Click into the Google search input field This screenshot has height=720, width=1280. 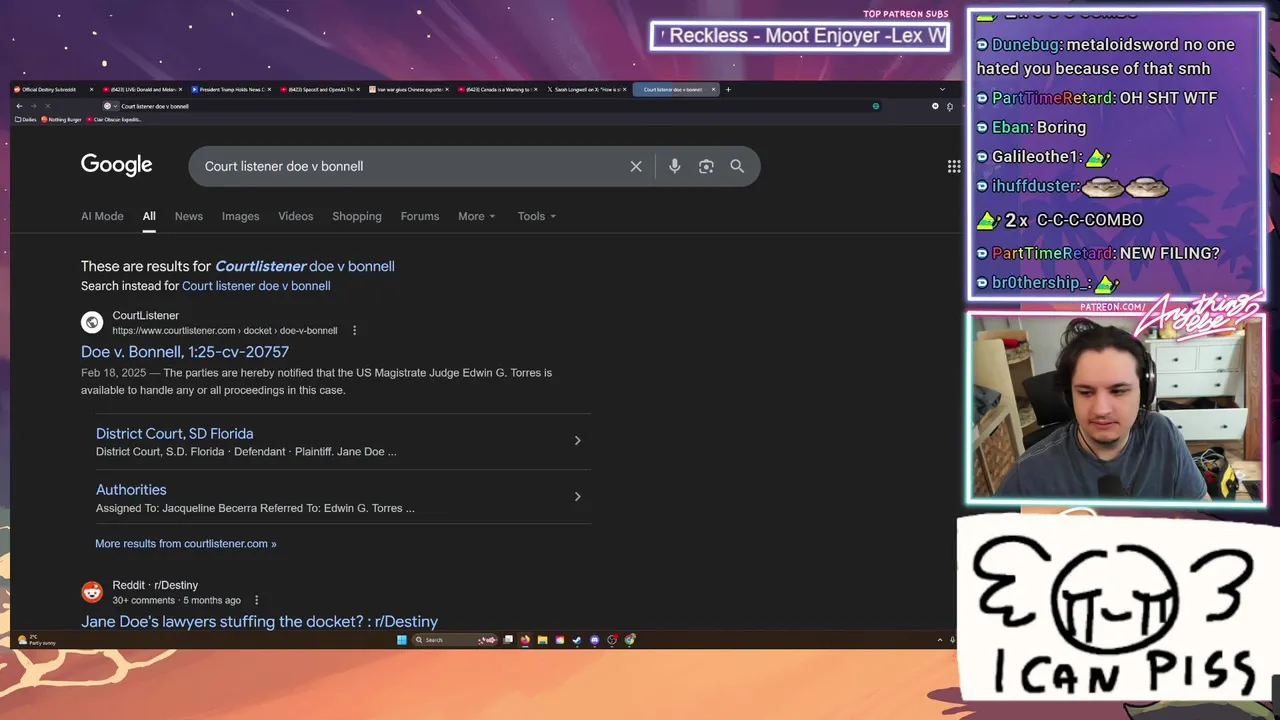(410, 166)
